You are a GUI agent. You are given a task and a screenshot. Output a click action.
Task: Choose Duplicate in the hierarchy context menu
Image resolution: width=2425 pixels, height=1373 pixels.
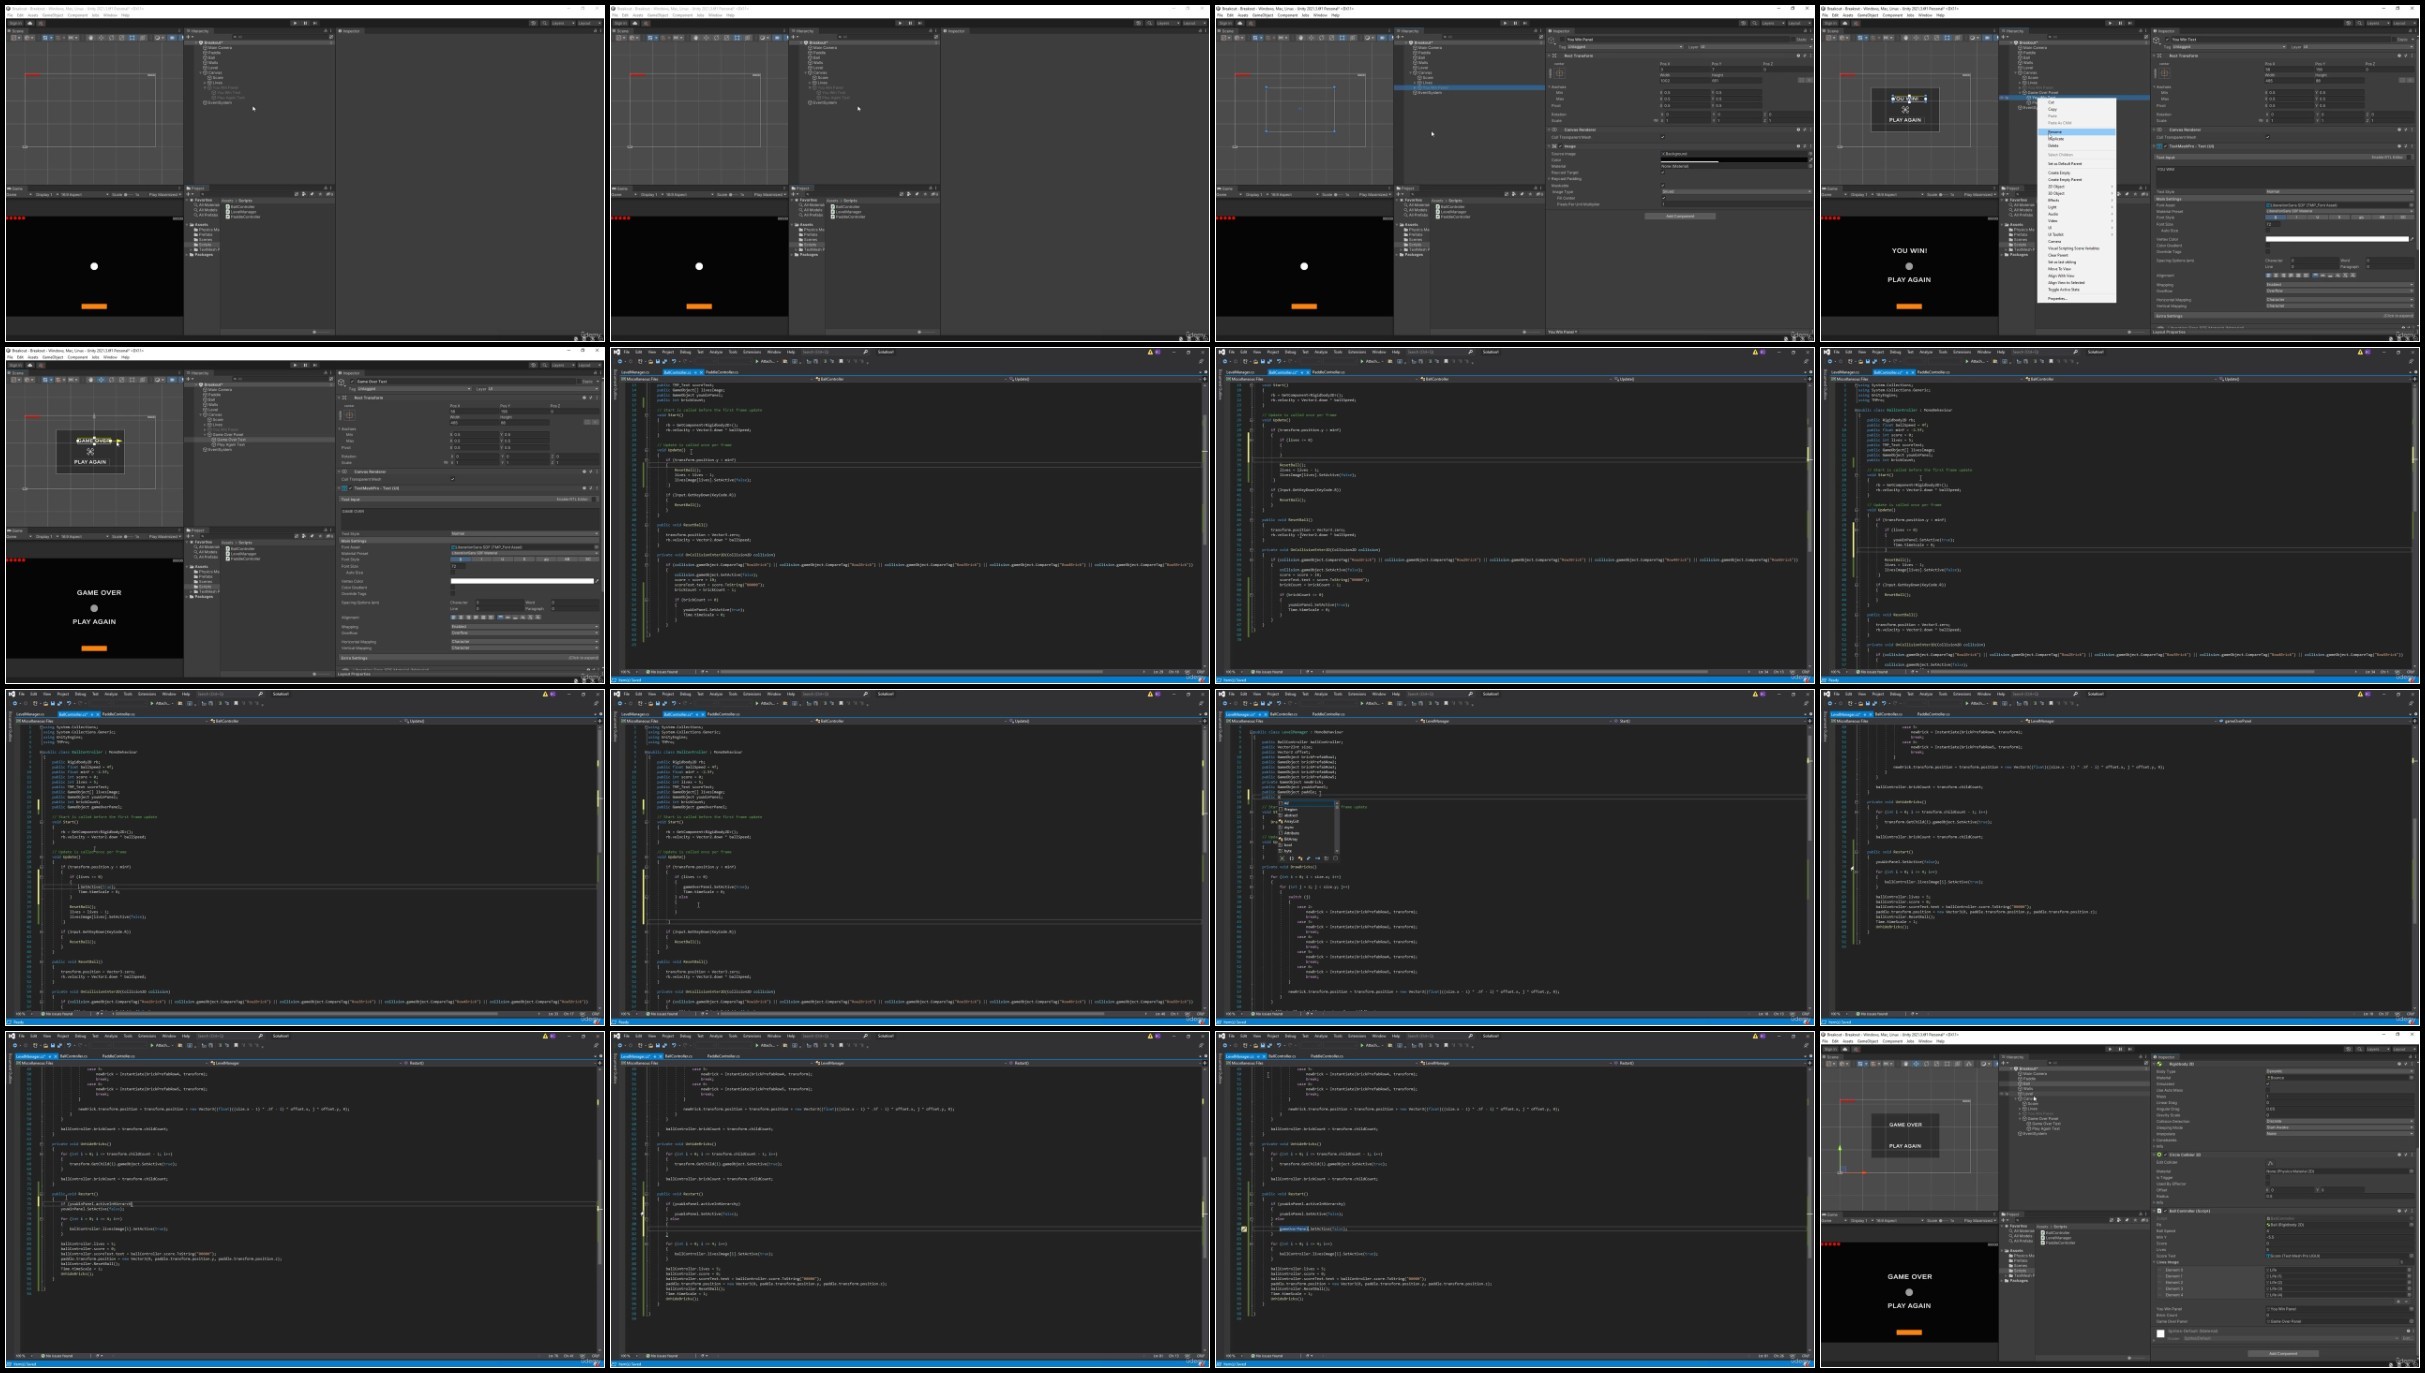pos(2076,139)
